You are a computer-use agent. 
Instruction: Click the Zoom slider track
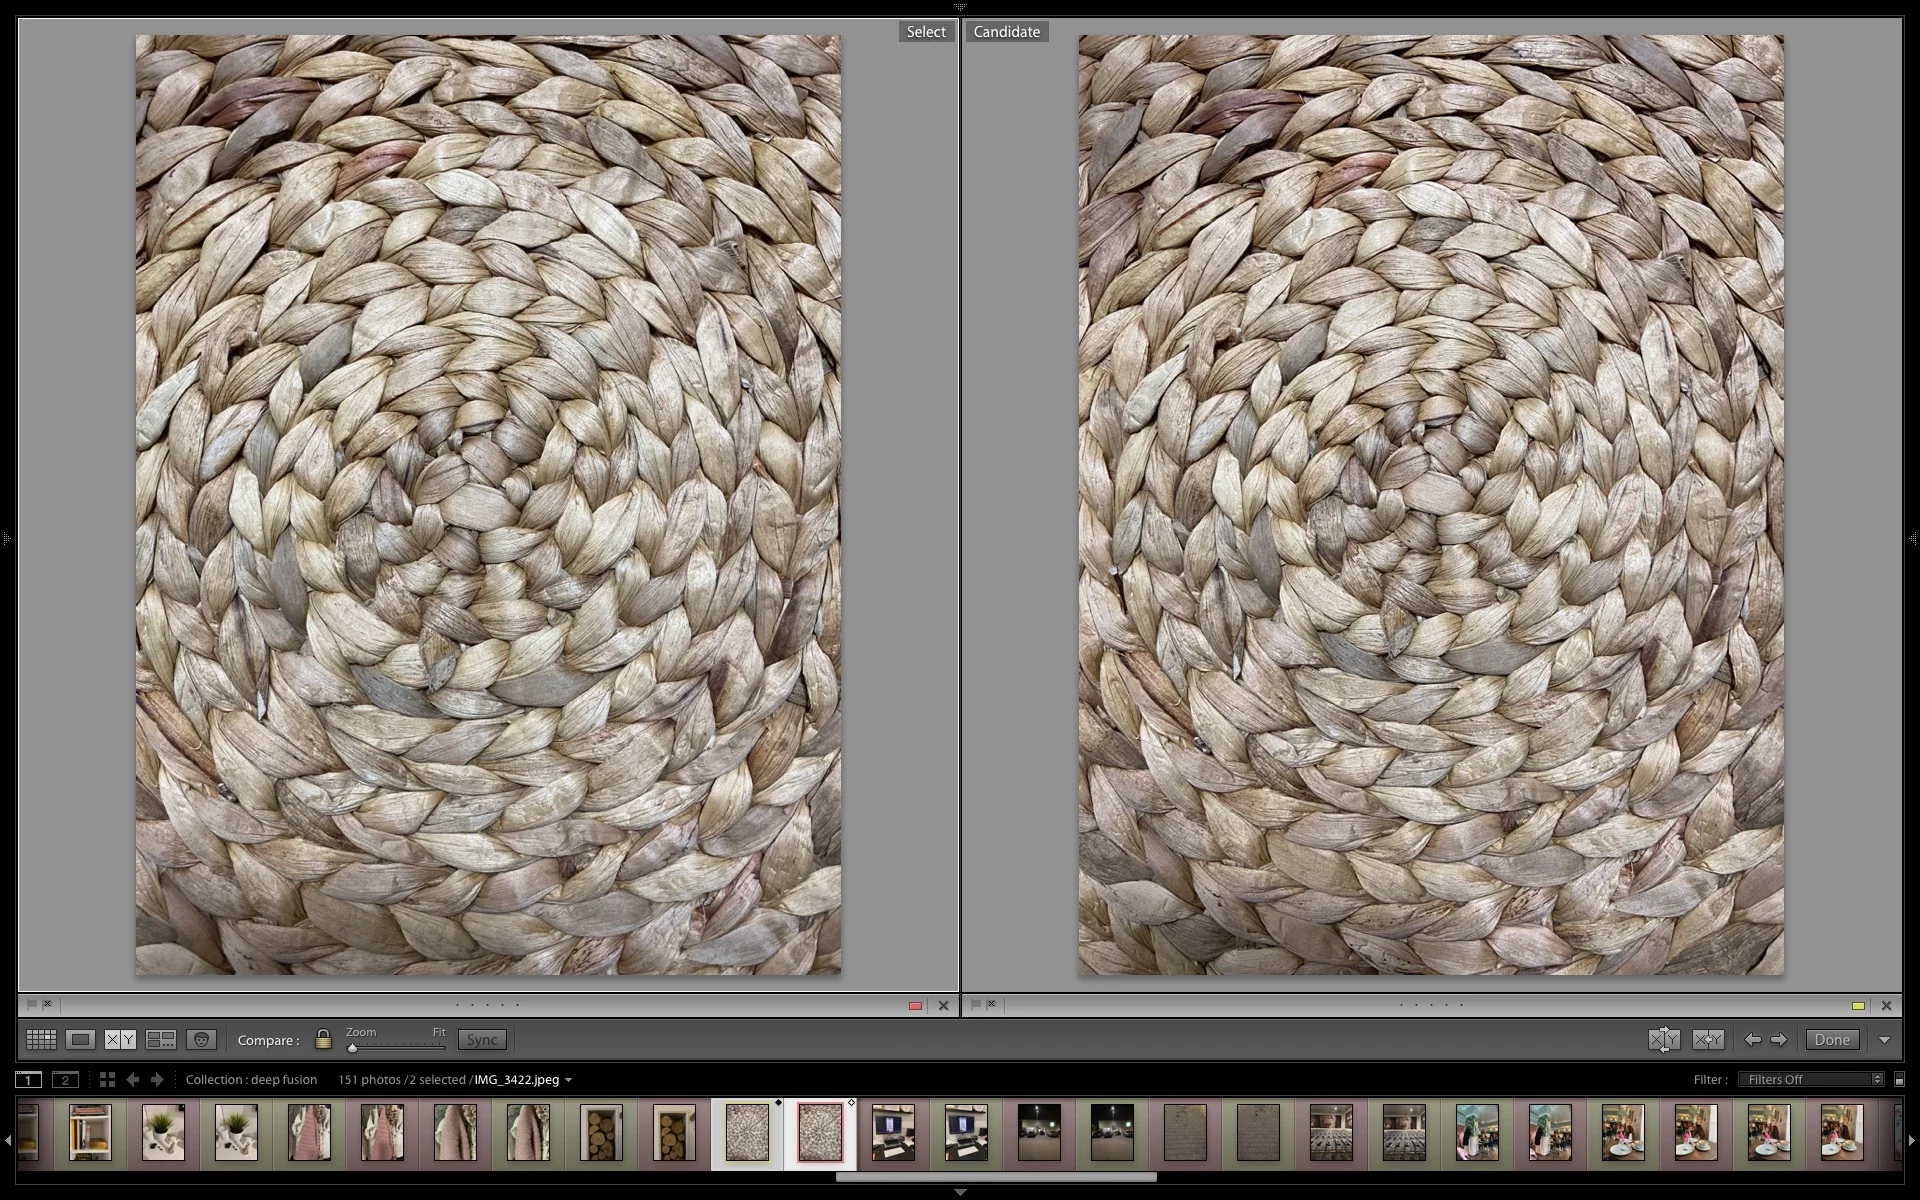click(x=396, y=1047)
